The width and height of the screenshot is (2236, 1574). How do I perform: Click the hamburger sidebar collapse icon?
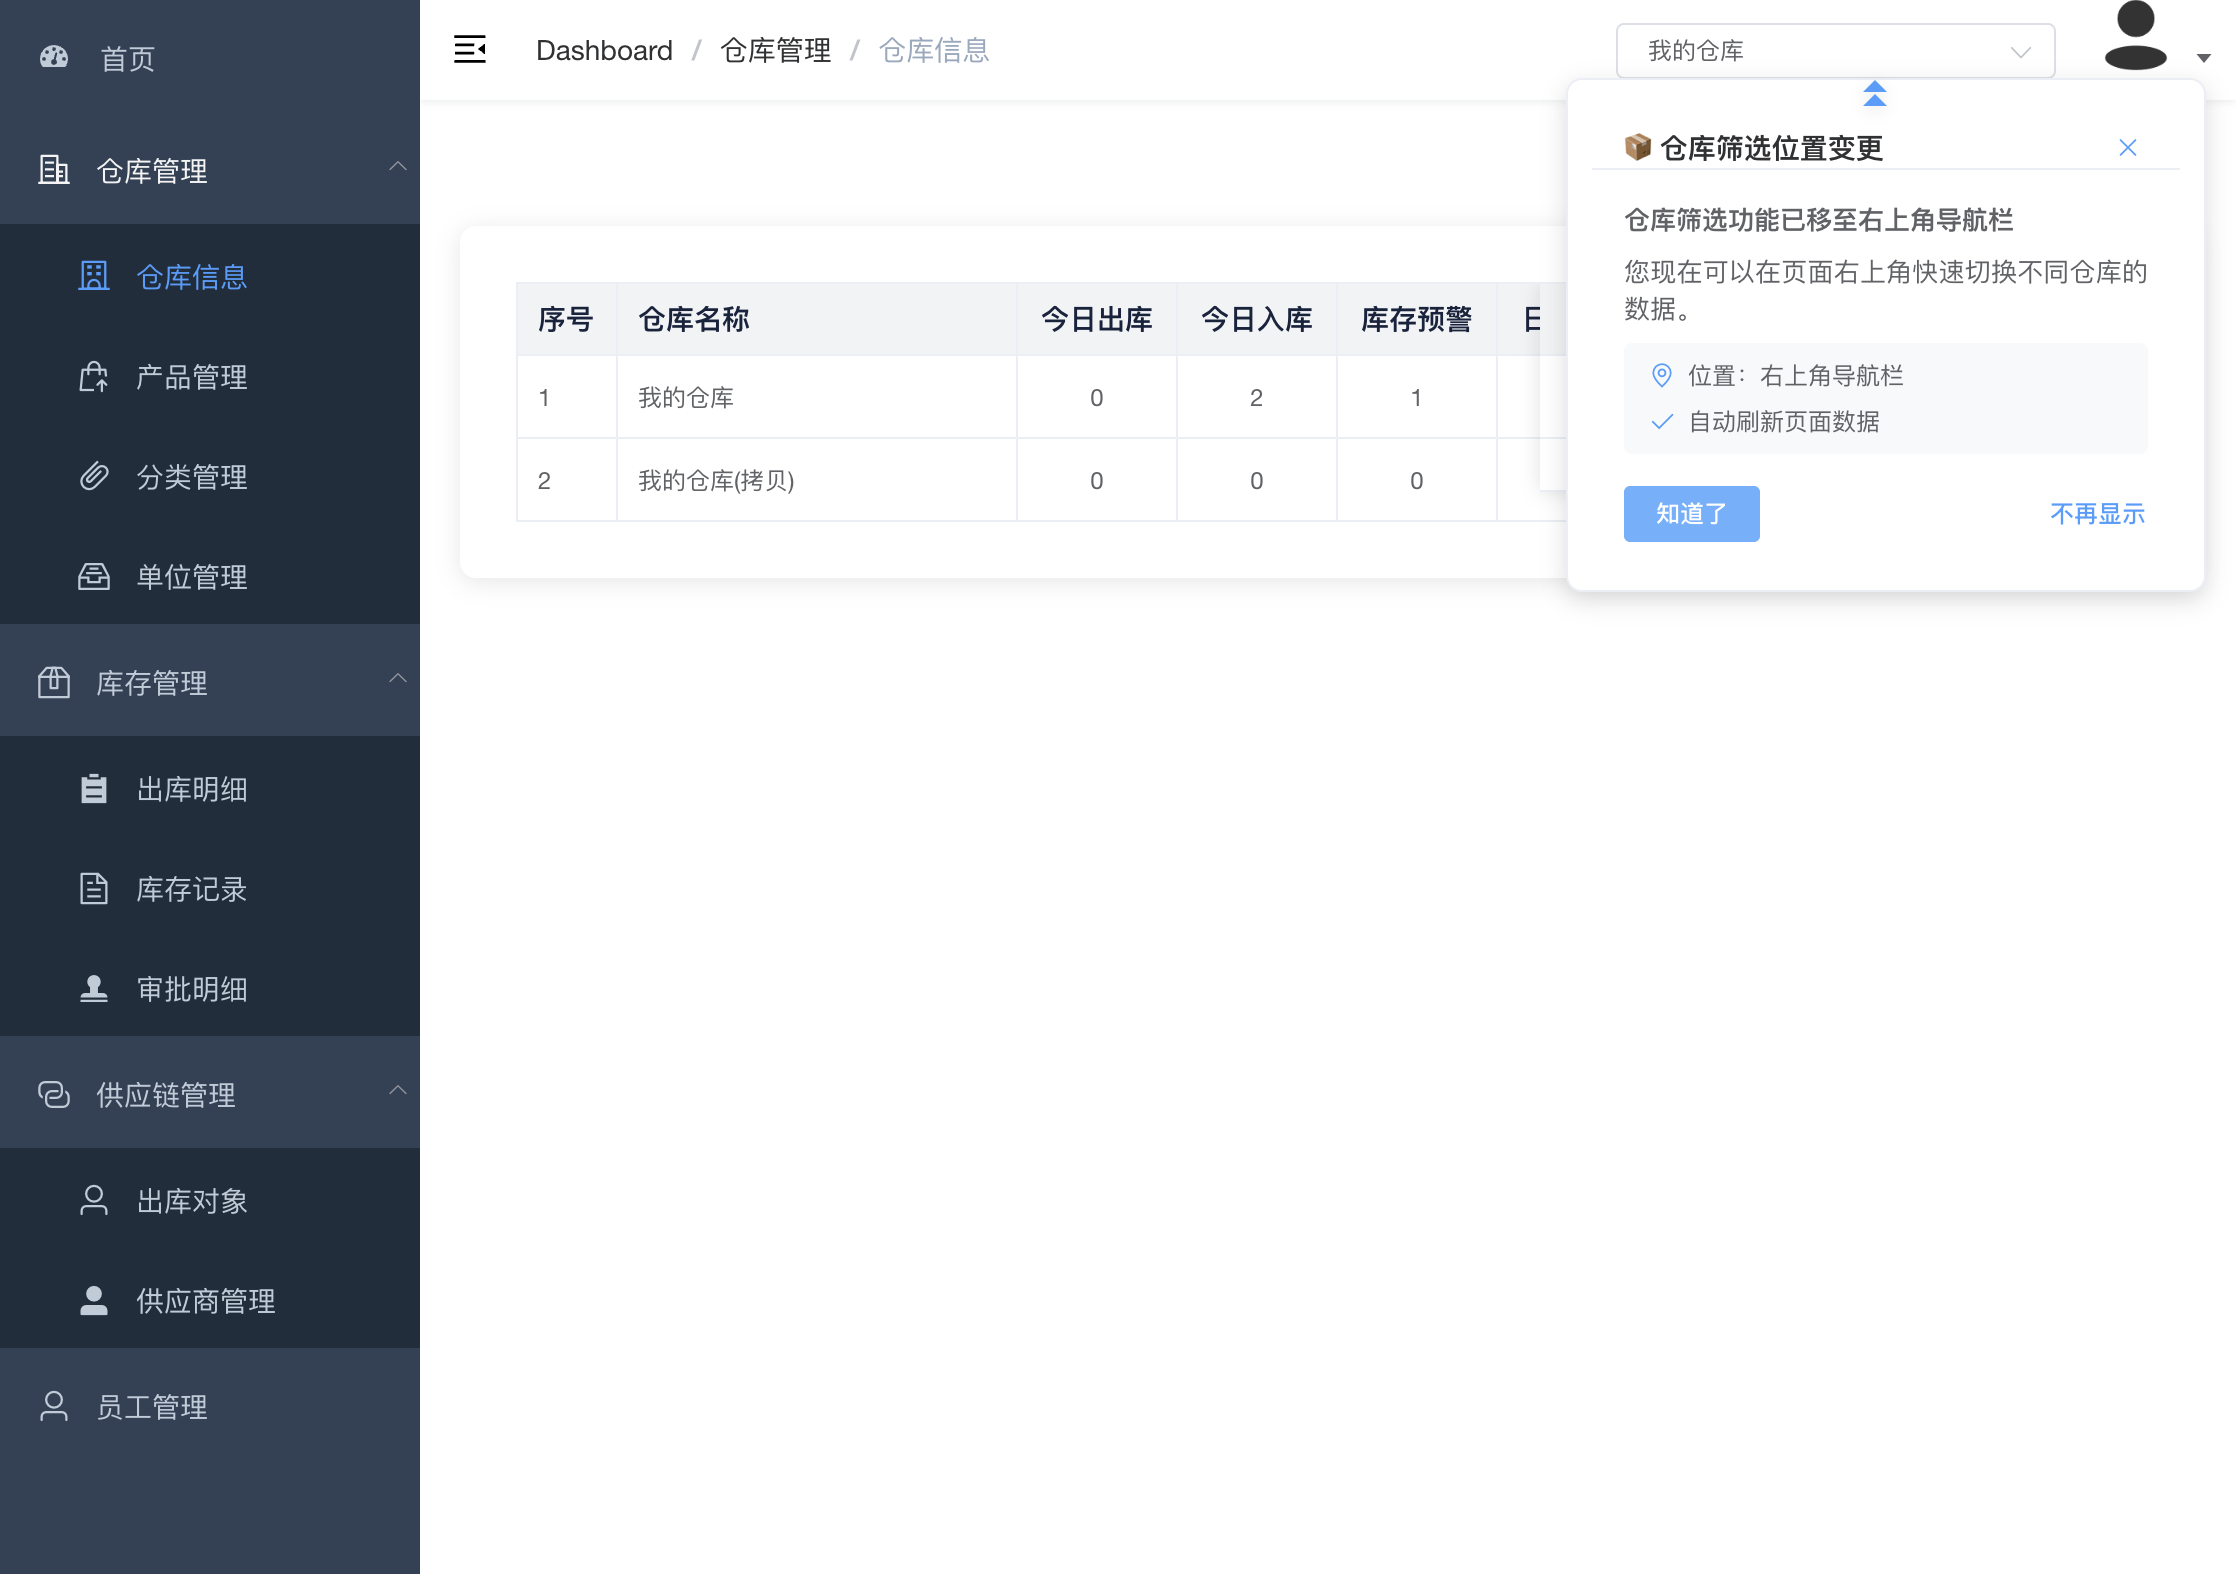pos(469,50)
